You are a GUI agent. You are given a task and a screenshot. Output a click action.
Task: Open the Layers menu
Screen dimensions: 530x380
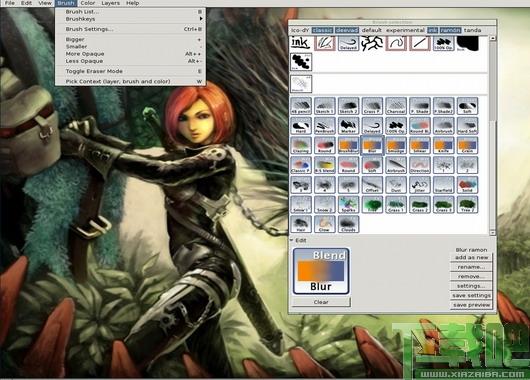[111, 3]
